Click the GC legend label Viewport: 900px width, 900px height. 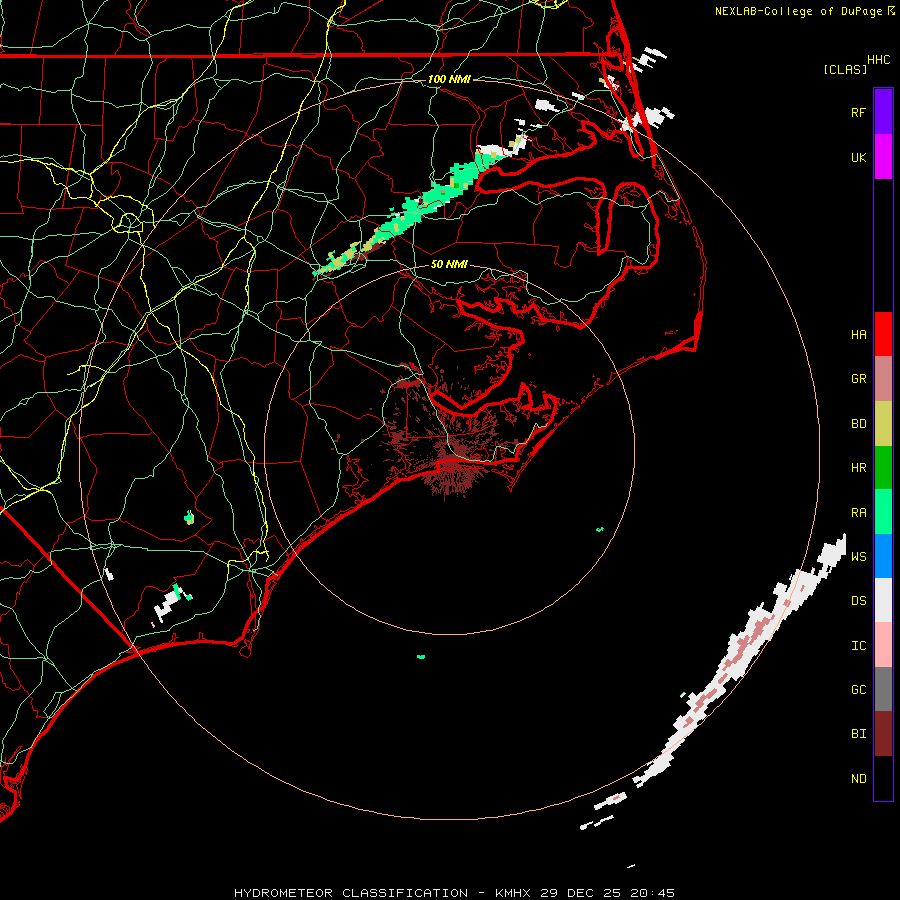click(x=858, y=689)
